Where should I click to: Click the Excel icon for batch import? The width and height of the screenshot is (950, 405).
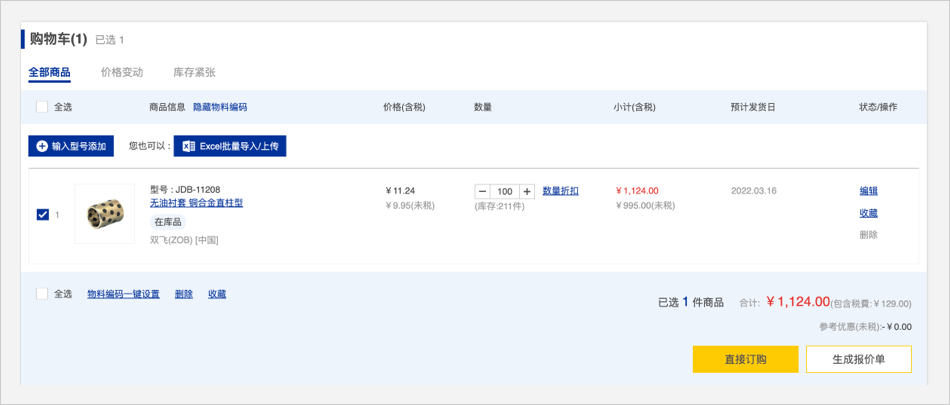pos(188,146)
